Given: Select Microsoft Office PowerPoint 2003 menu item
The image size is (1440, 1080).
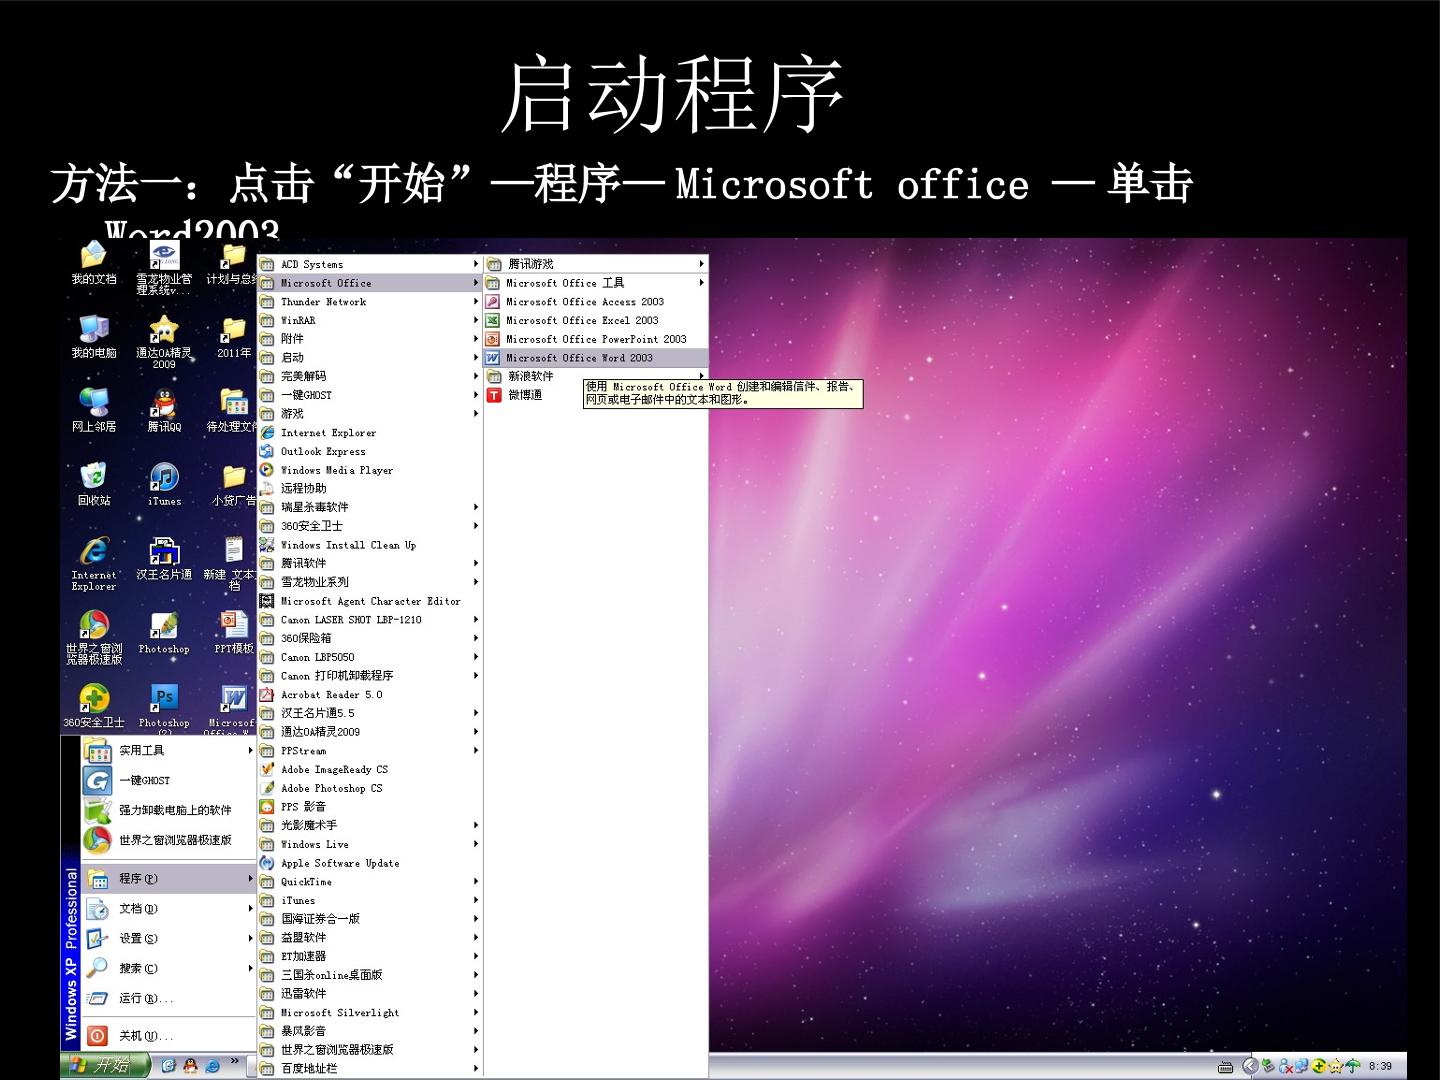Looking at the screenshot, I should click(x=596, y=339).
